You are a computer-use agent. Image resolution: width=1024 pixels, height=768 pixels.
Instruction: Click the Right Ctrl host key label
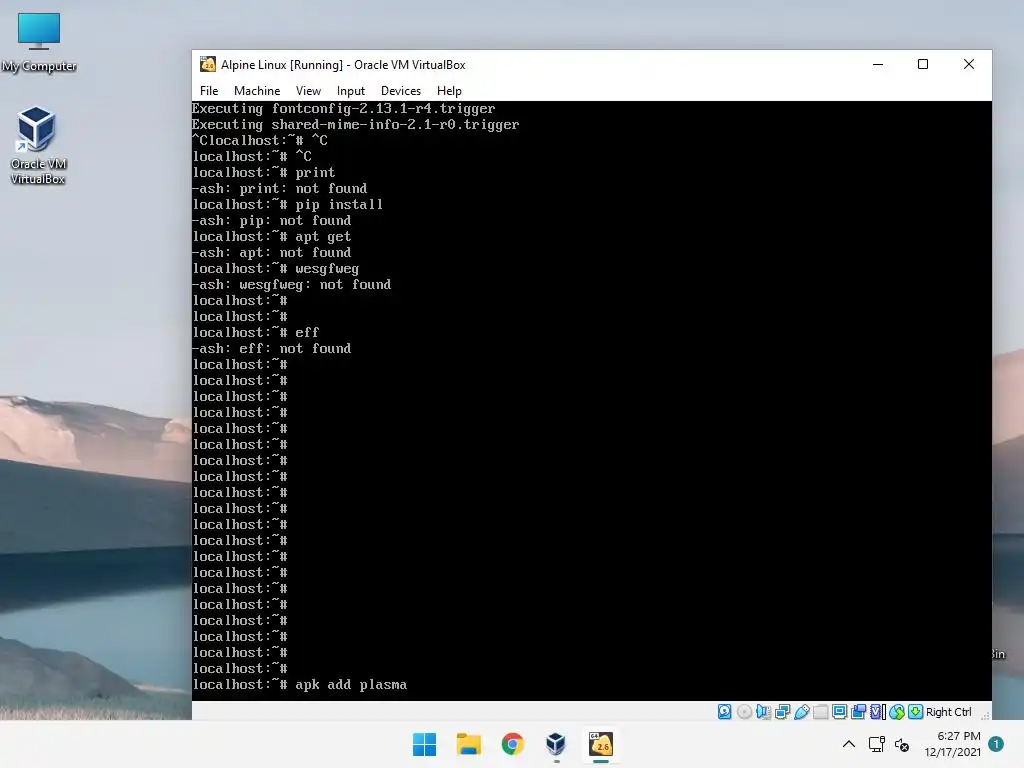[x=949, y=712]
